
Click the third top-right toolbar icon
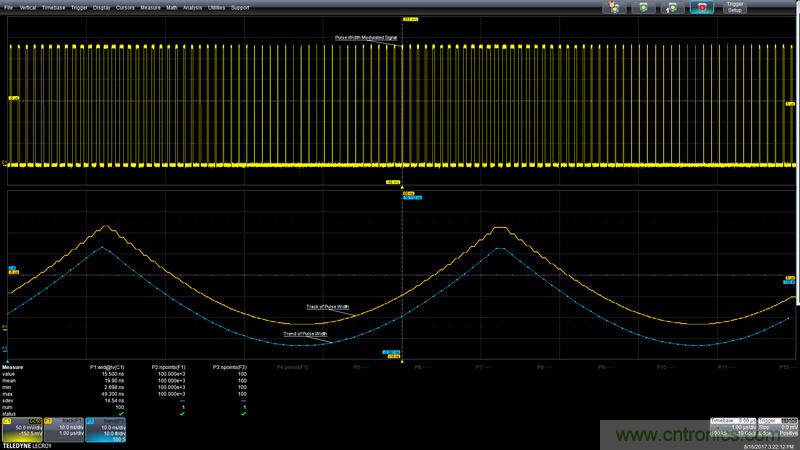673,7
